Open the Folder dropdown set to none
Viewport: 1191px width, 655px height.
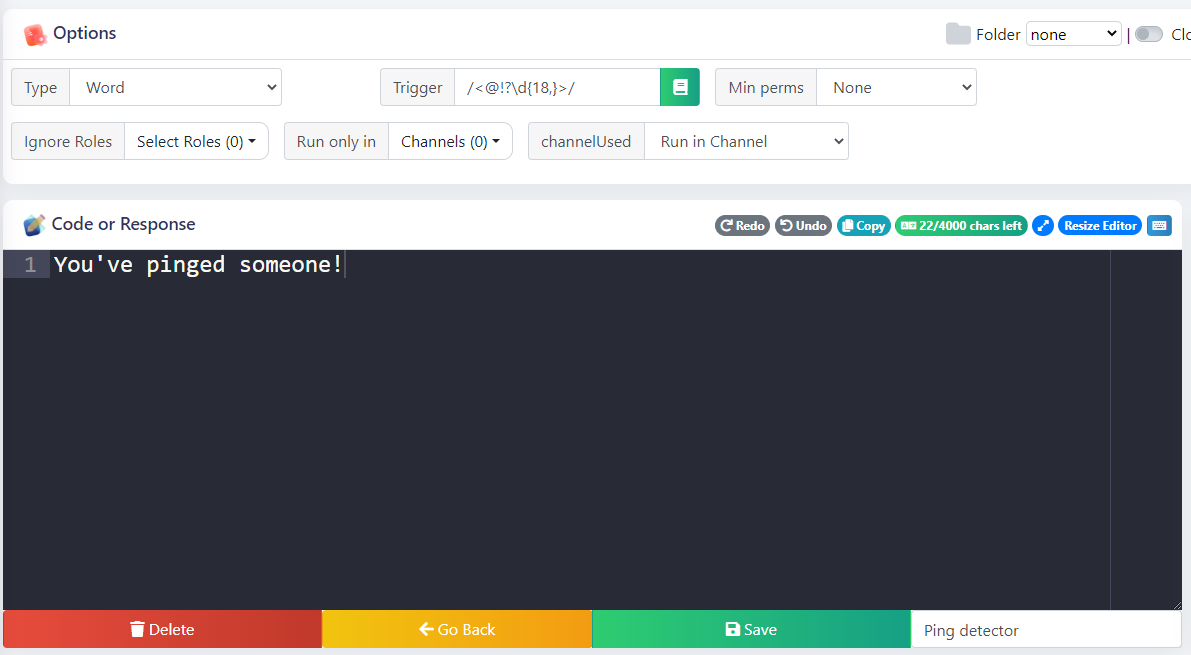[x=1074, y=34]
